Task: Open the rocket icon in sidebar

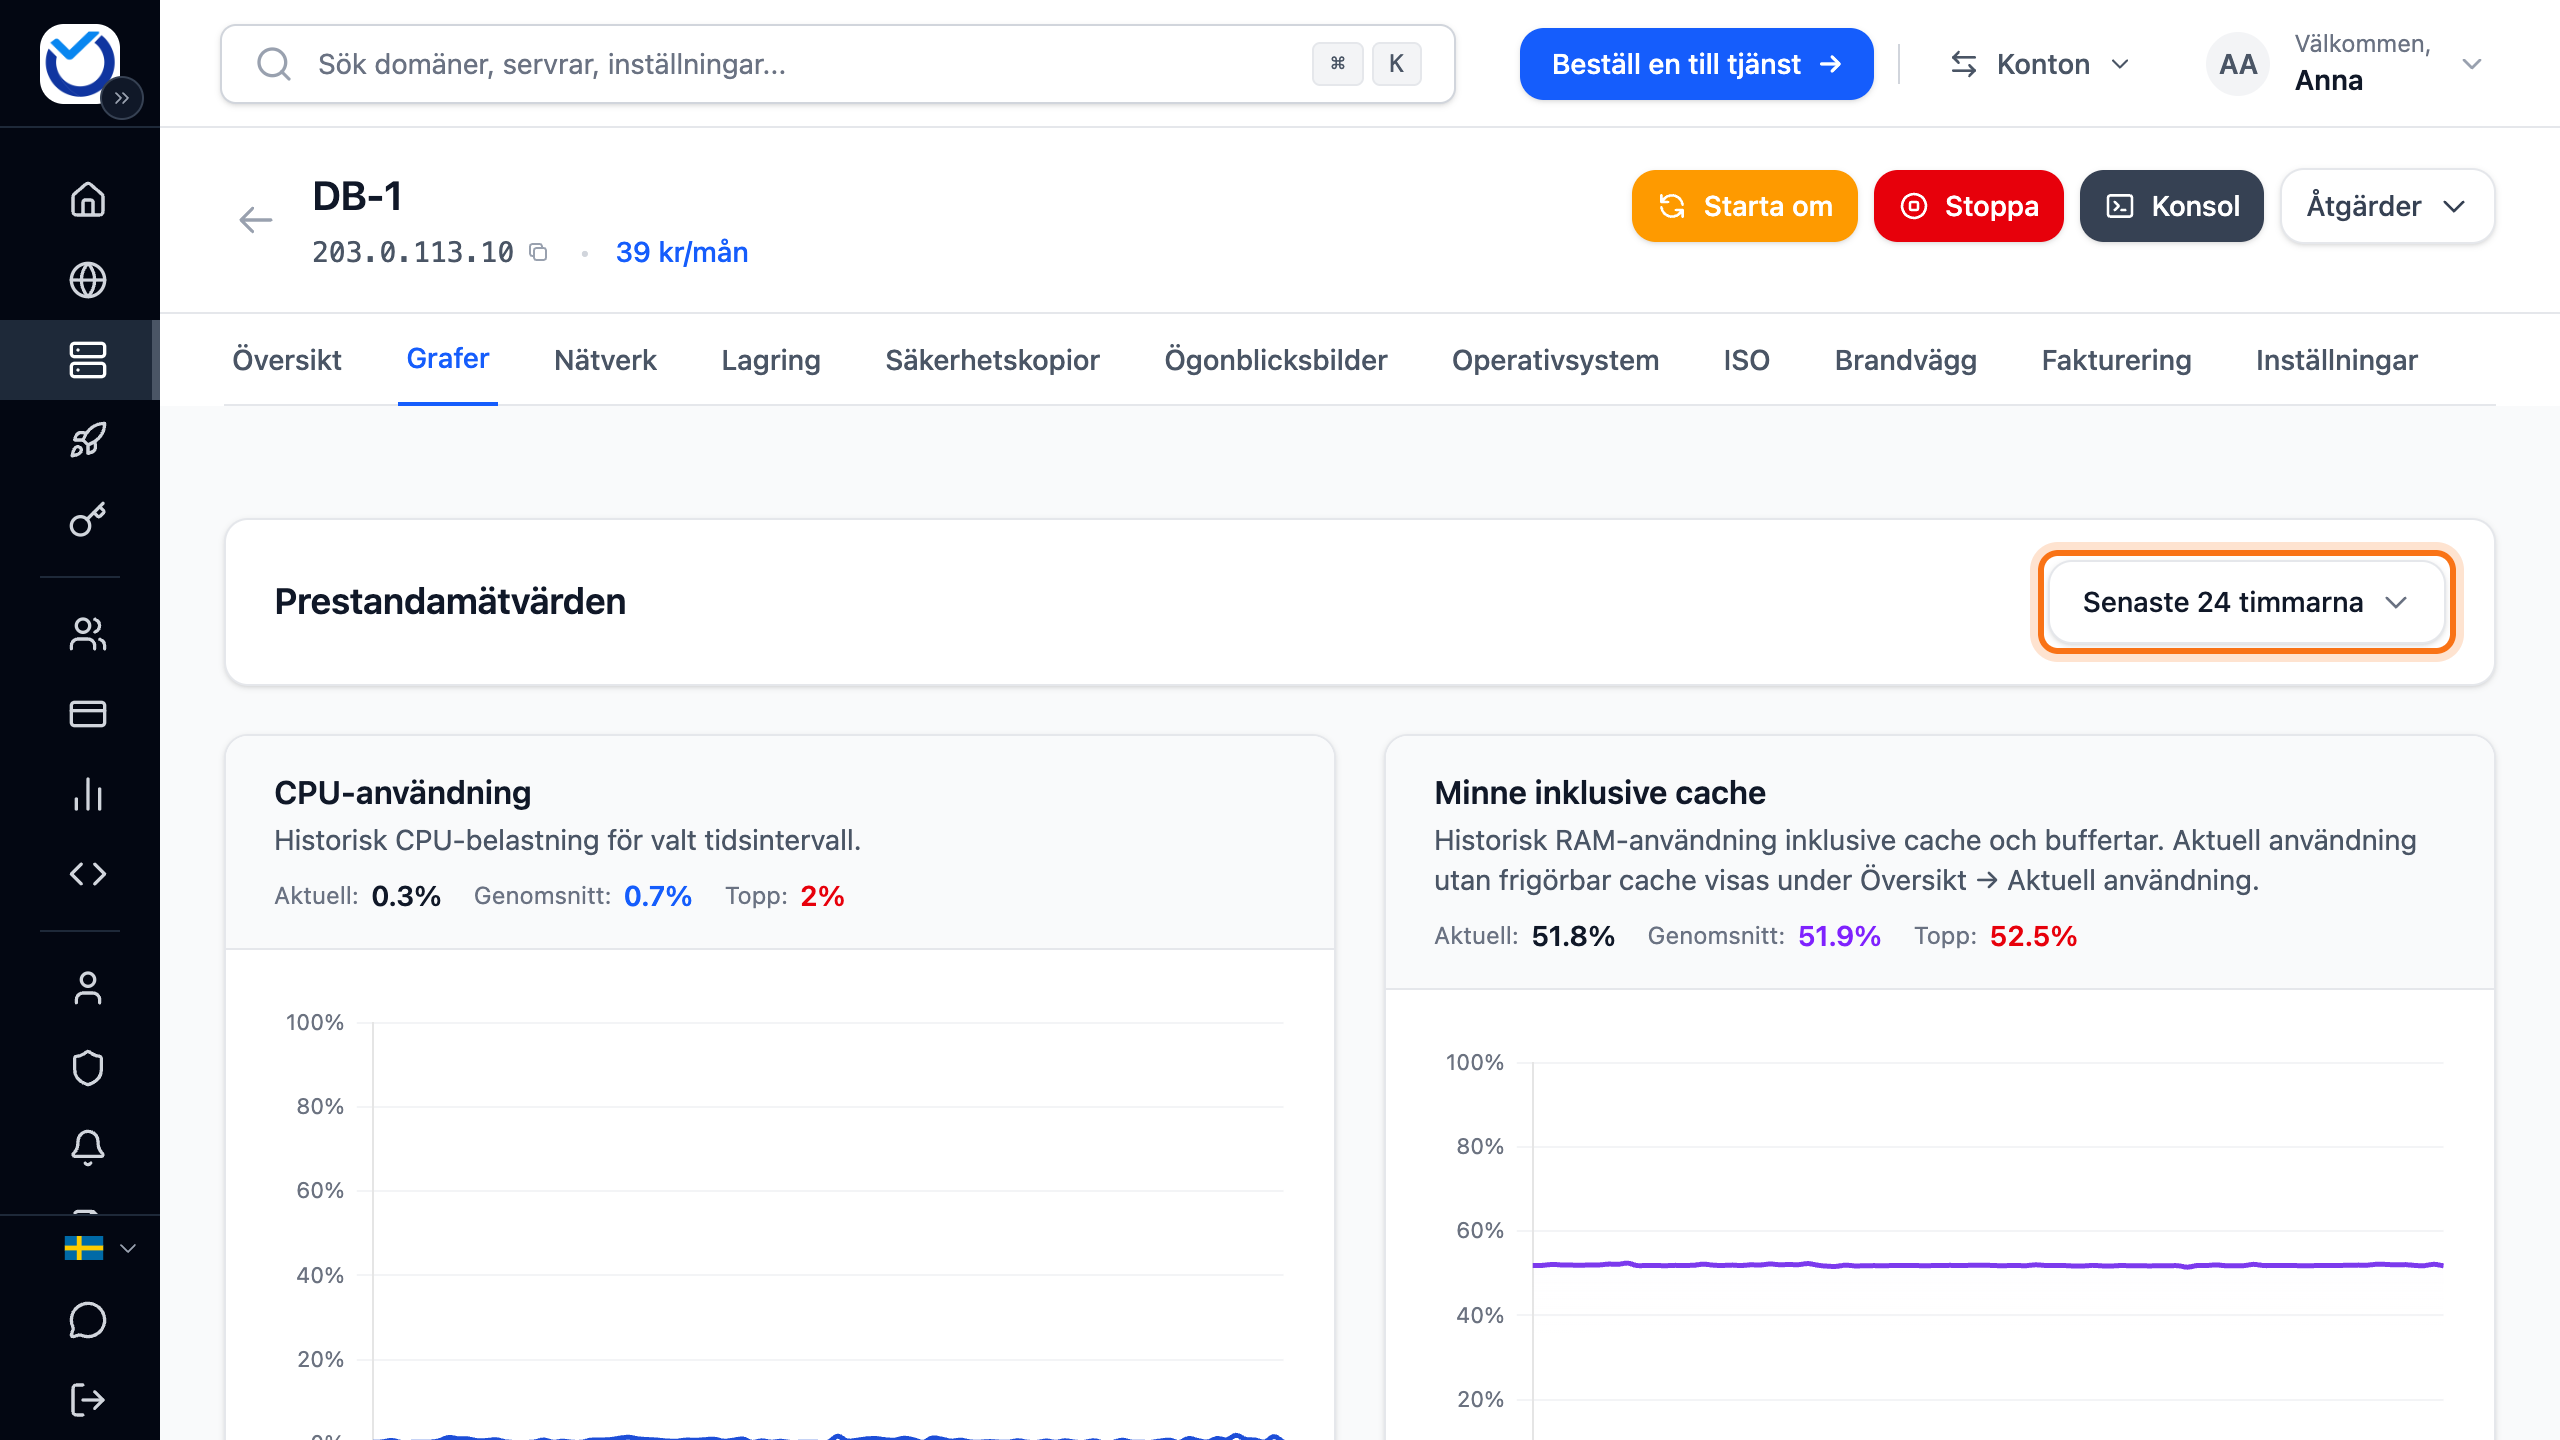Action: (88, 440)
